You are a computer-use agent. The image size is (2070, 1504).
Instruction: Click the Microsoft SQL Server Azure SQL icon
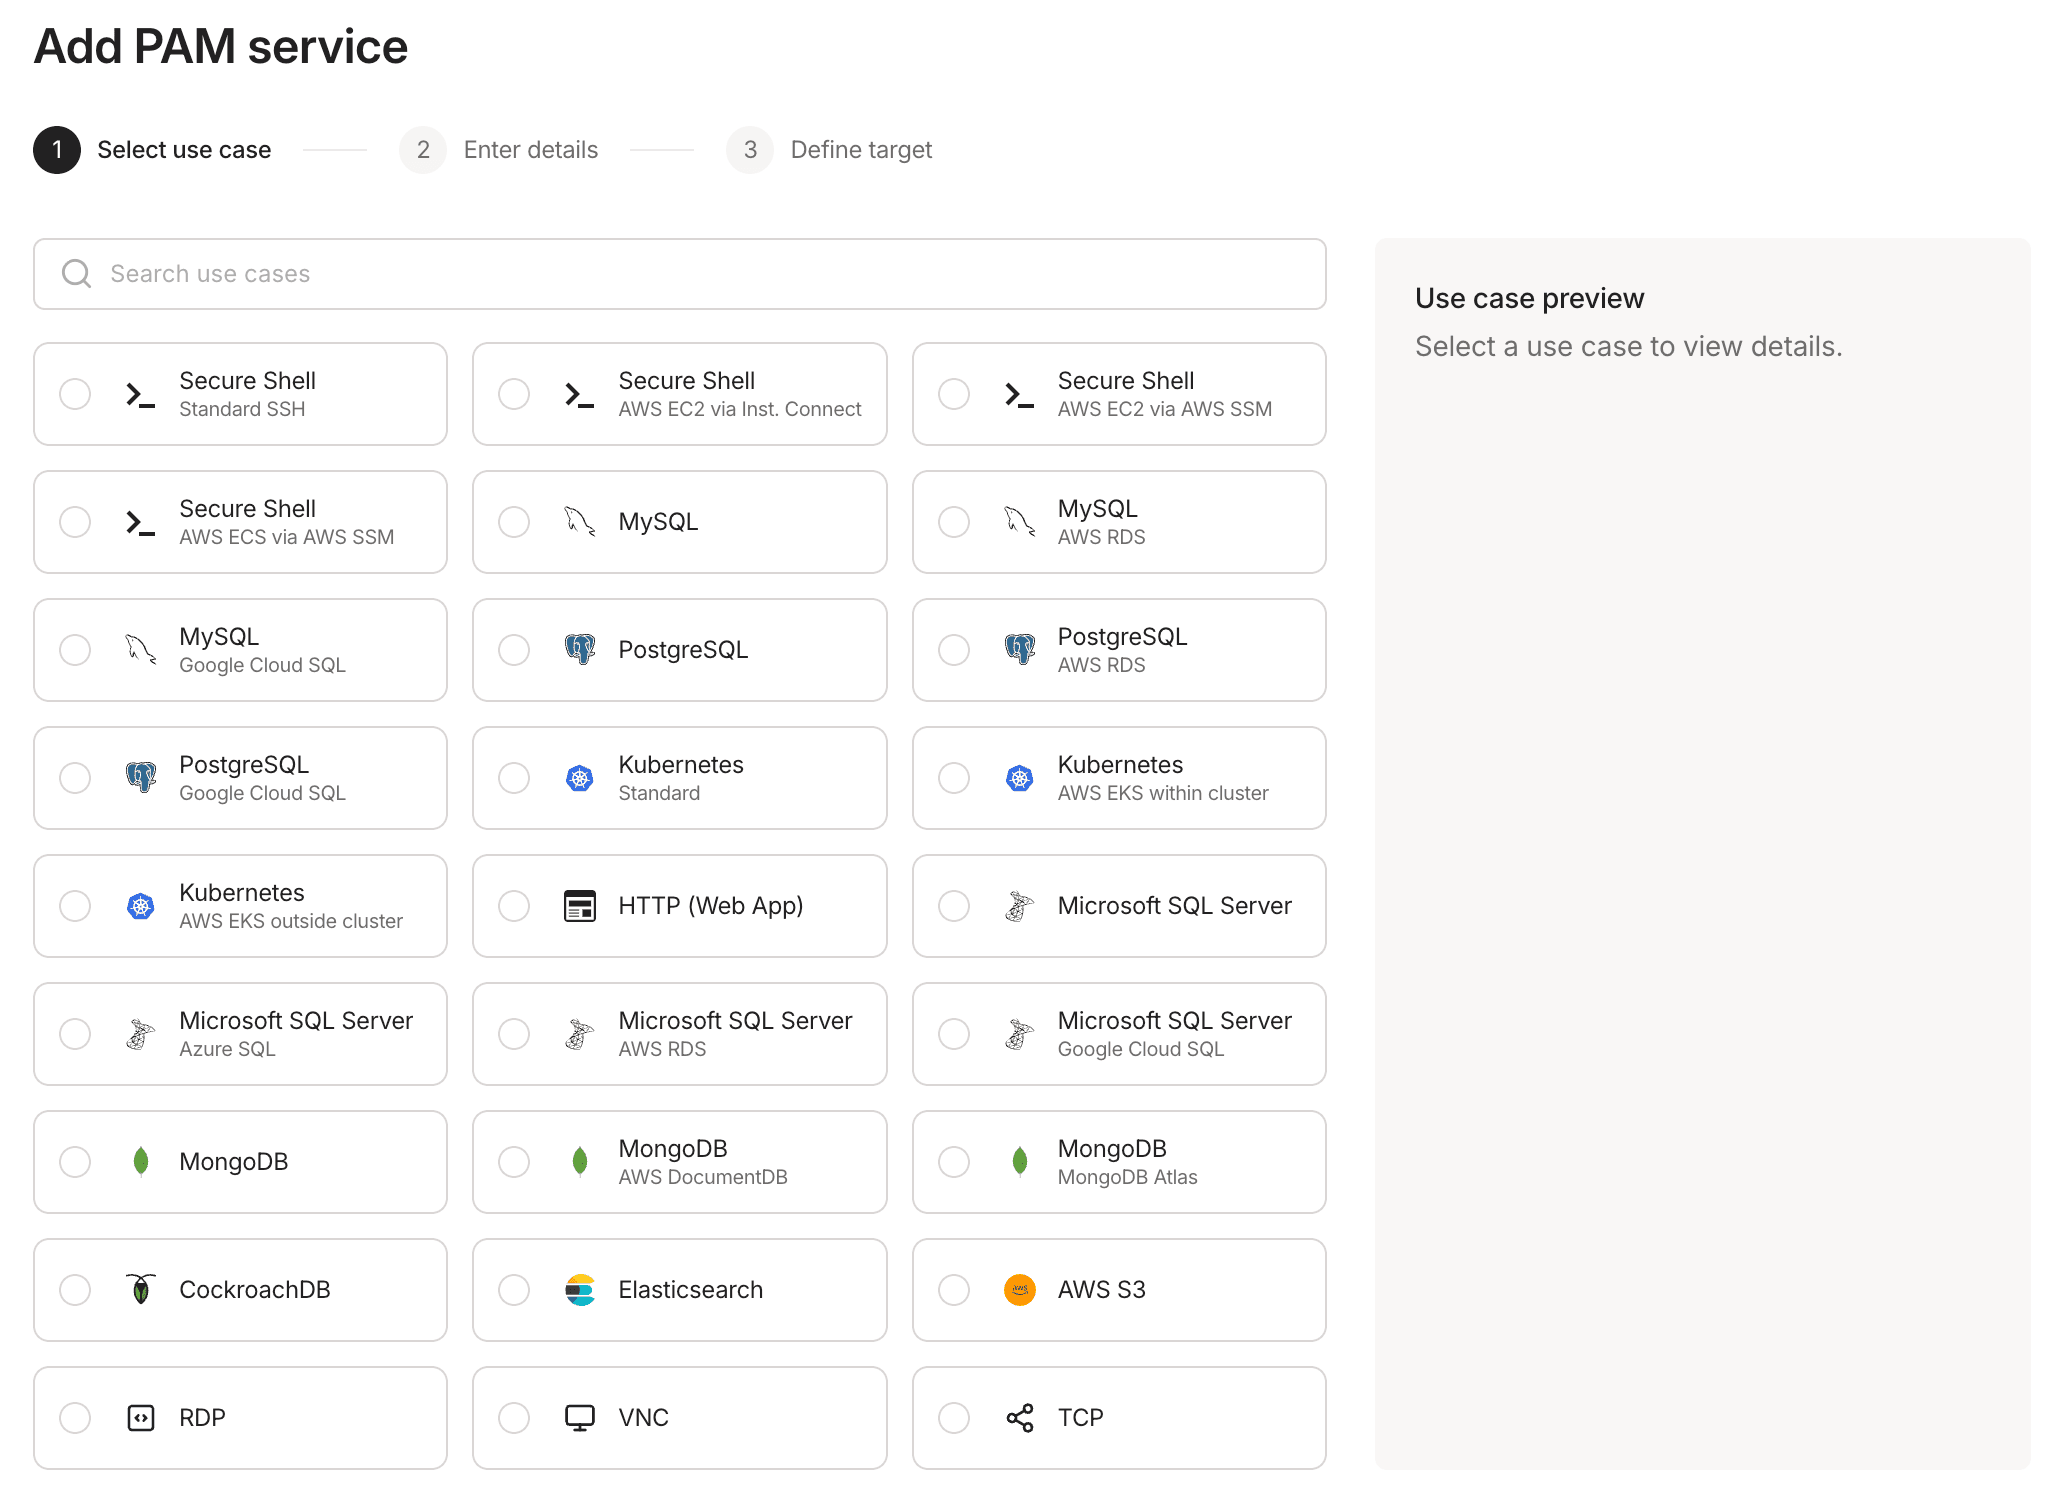tap(141, 1034)
